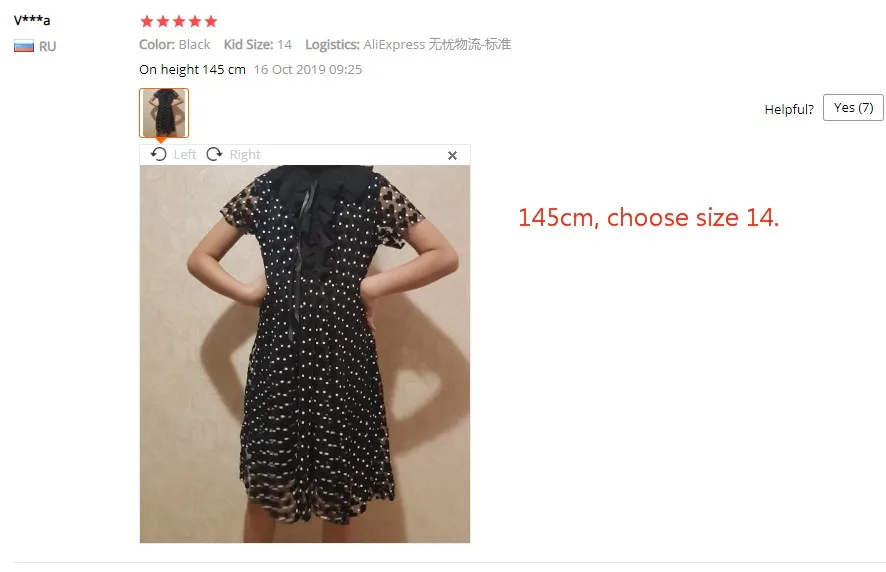
Task: Click the rotate left arrow icon
Action: pyautogui.click(x=159, y=154)
